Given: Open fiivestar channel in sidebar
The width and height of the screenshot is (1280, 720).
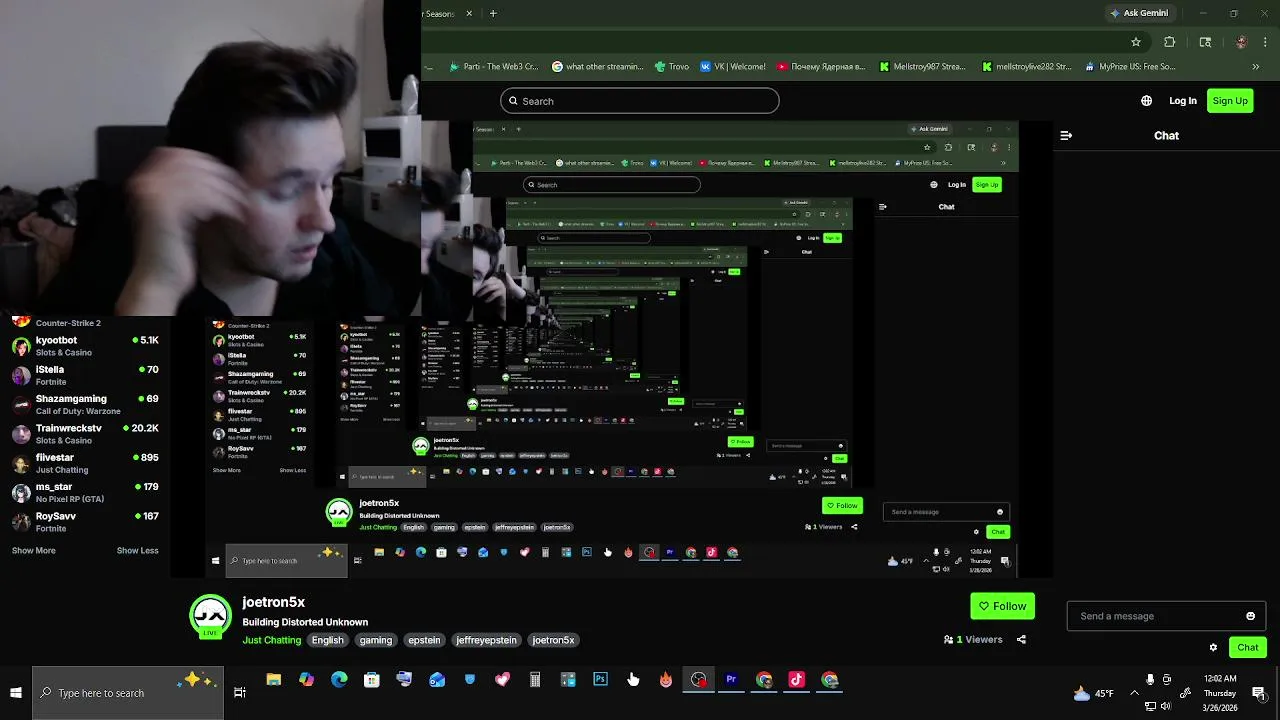Looking at the screenshot, I should tap(85, 463).
